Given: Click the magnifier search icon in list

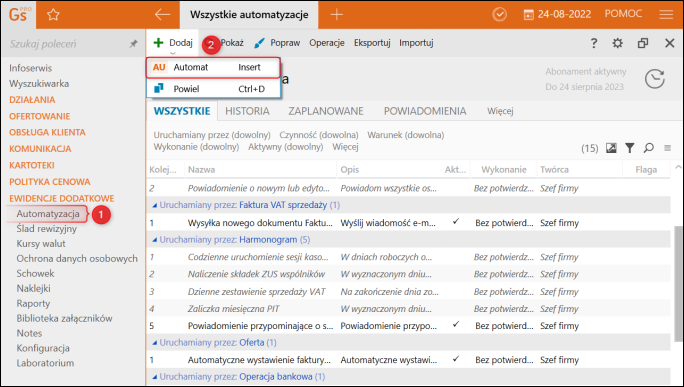Looking at the screenshot, I should tap(649, 148).
